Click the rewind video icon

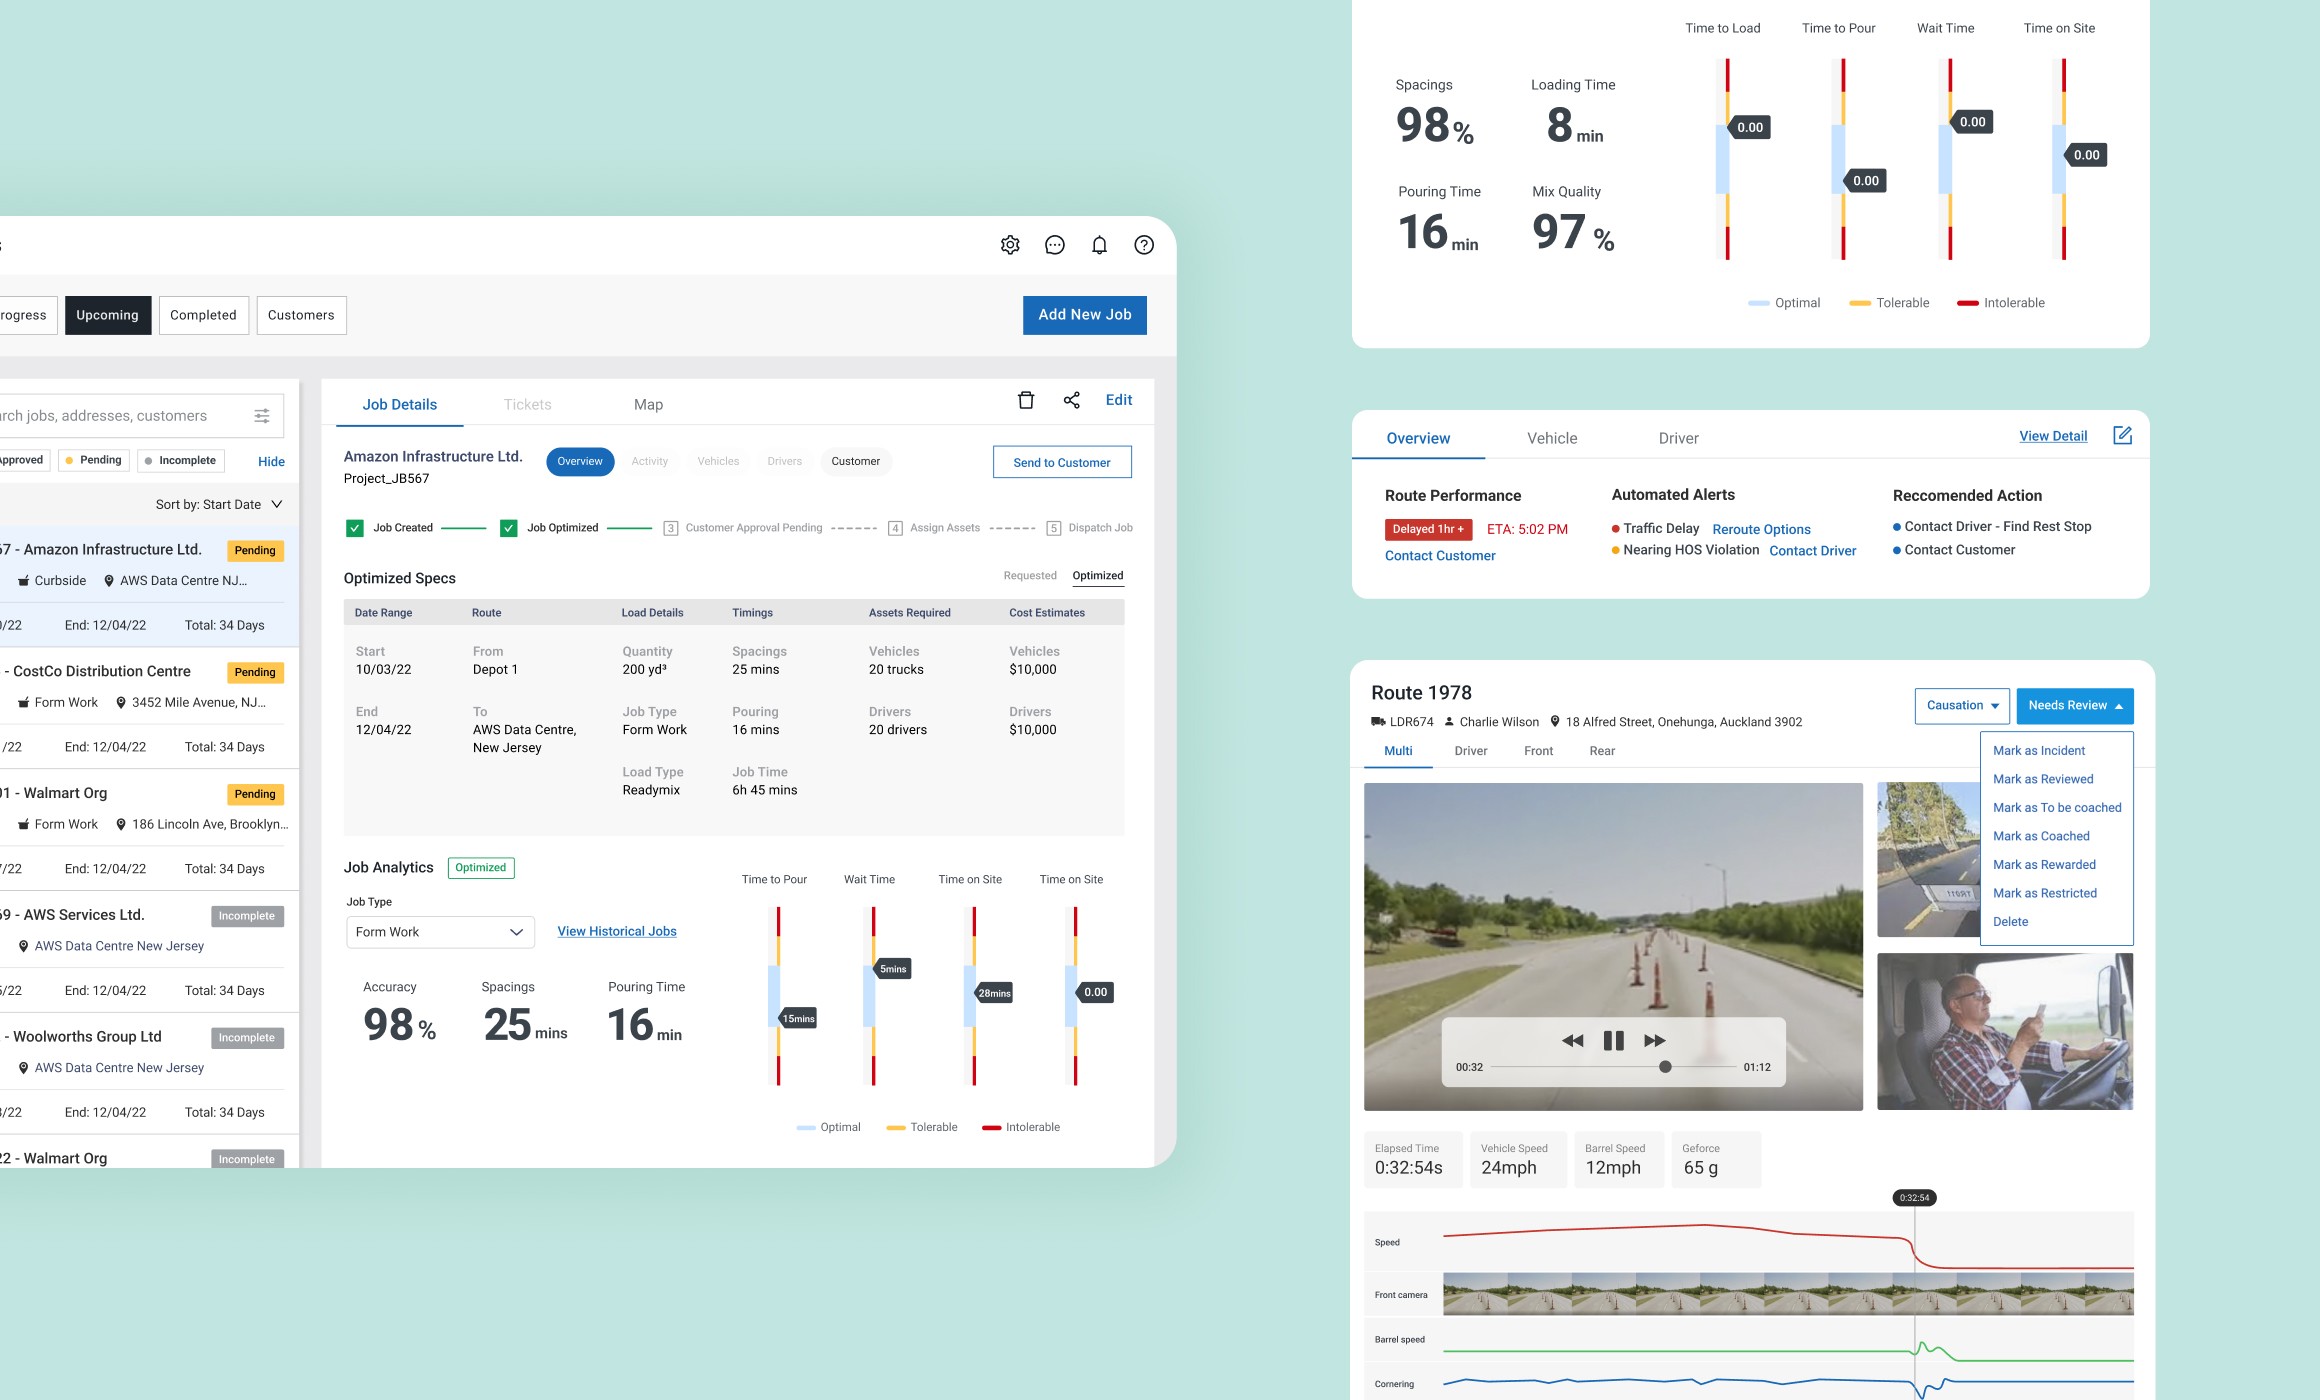[1572, 1041]
